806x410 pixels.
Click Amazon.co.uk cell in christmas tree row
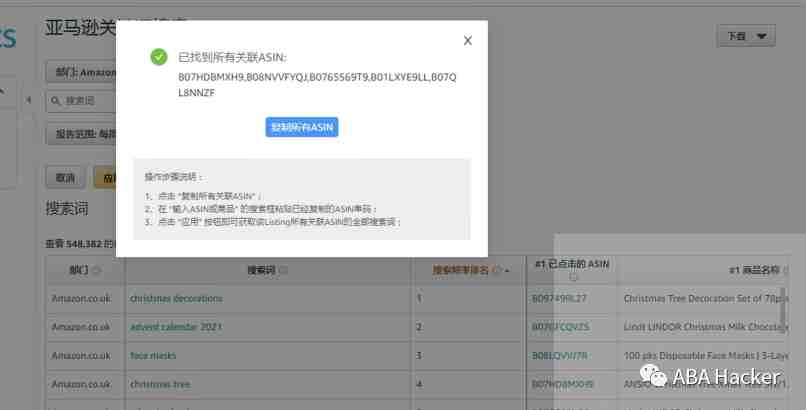(x=81, y=384)
